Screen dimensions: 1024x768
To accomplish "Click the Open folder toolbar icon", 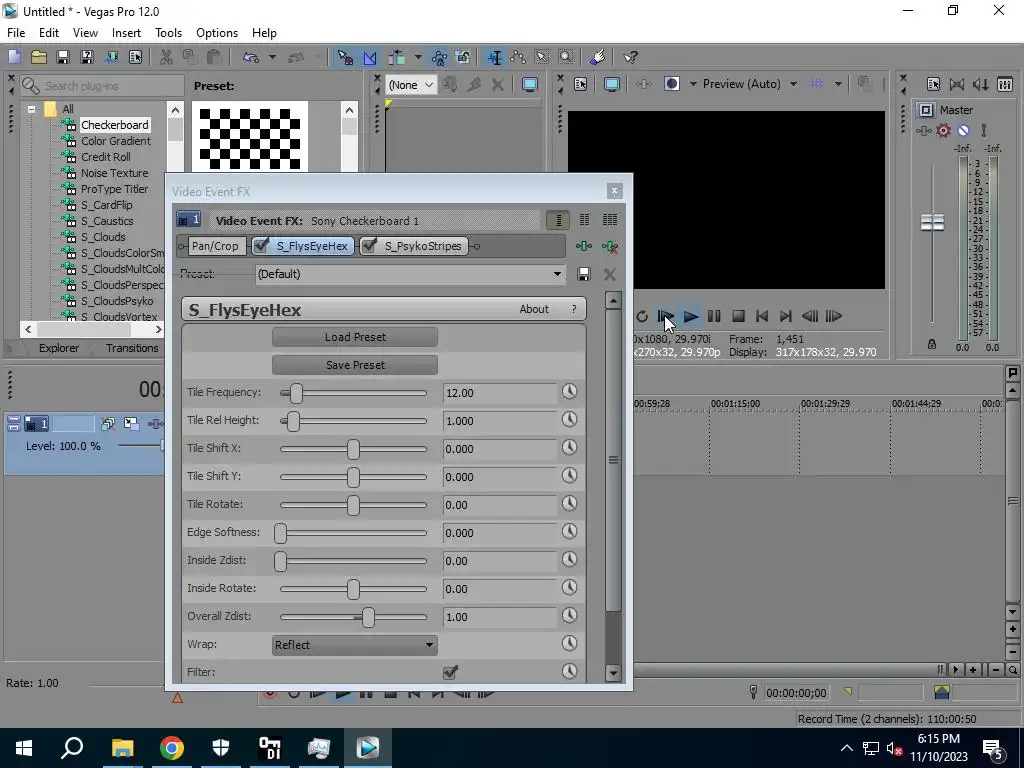I will click(x=39, y=57).
